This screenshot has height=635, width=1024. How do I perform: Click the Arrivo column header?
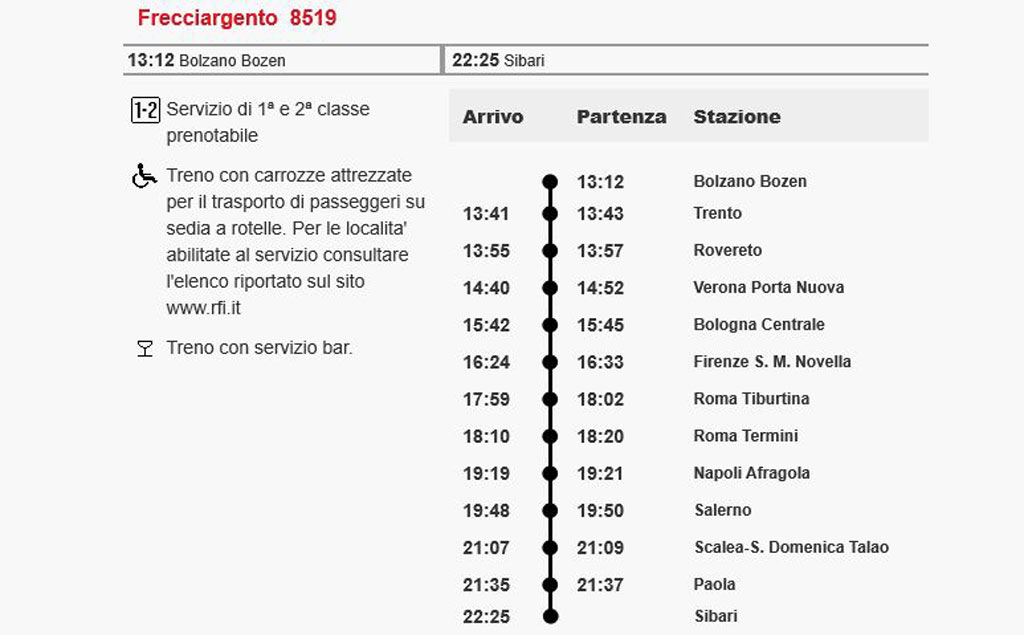(x=493, y=117)
